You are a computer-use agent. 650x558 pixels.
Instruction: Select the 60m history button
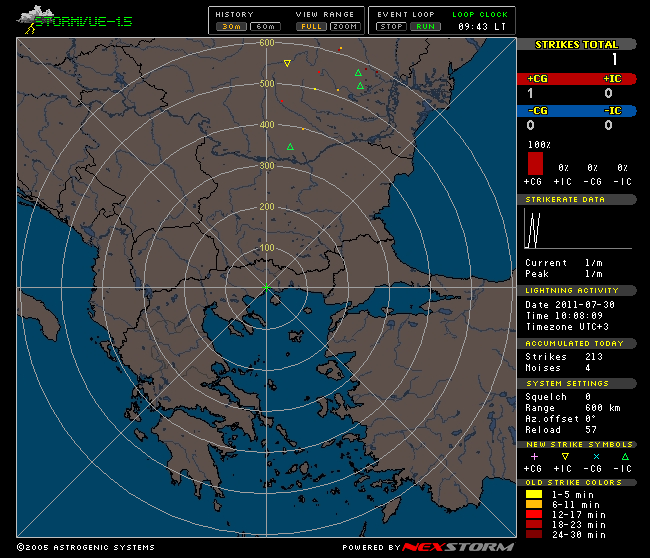pos(265,27)
